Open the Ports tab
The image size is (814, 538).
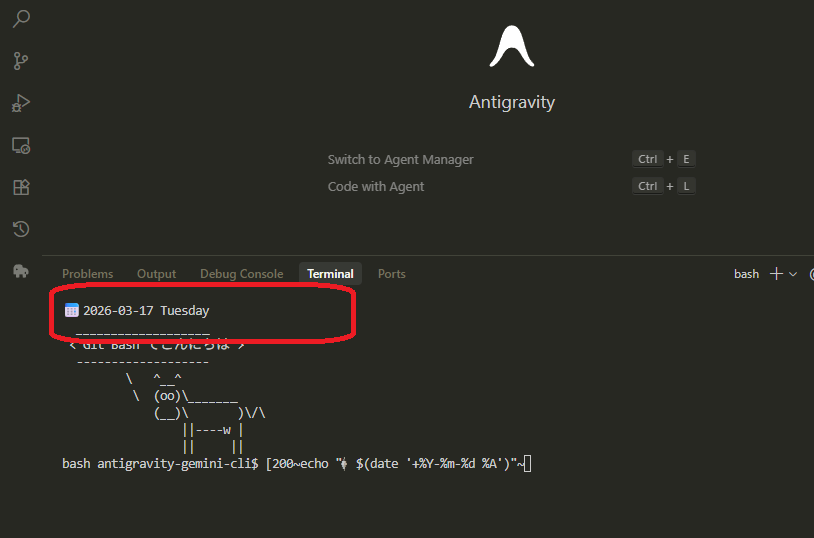click(x=392, y=274)
